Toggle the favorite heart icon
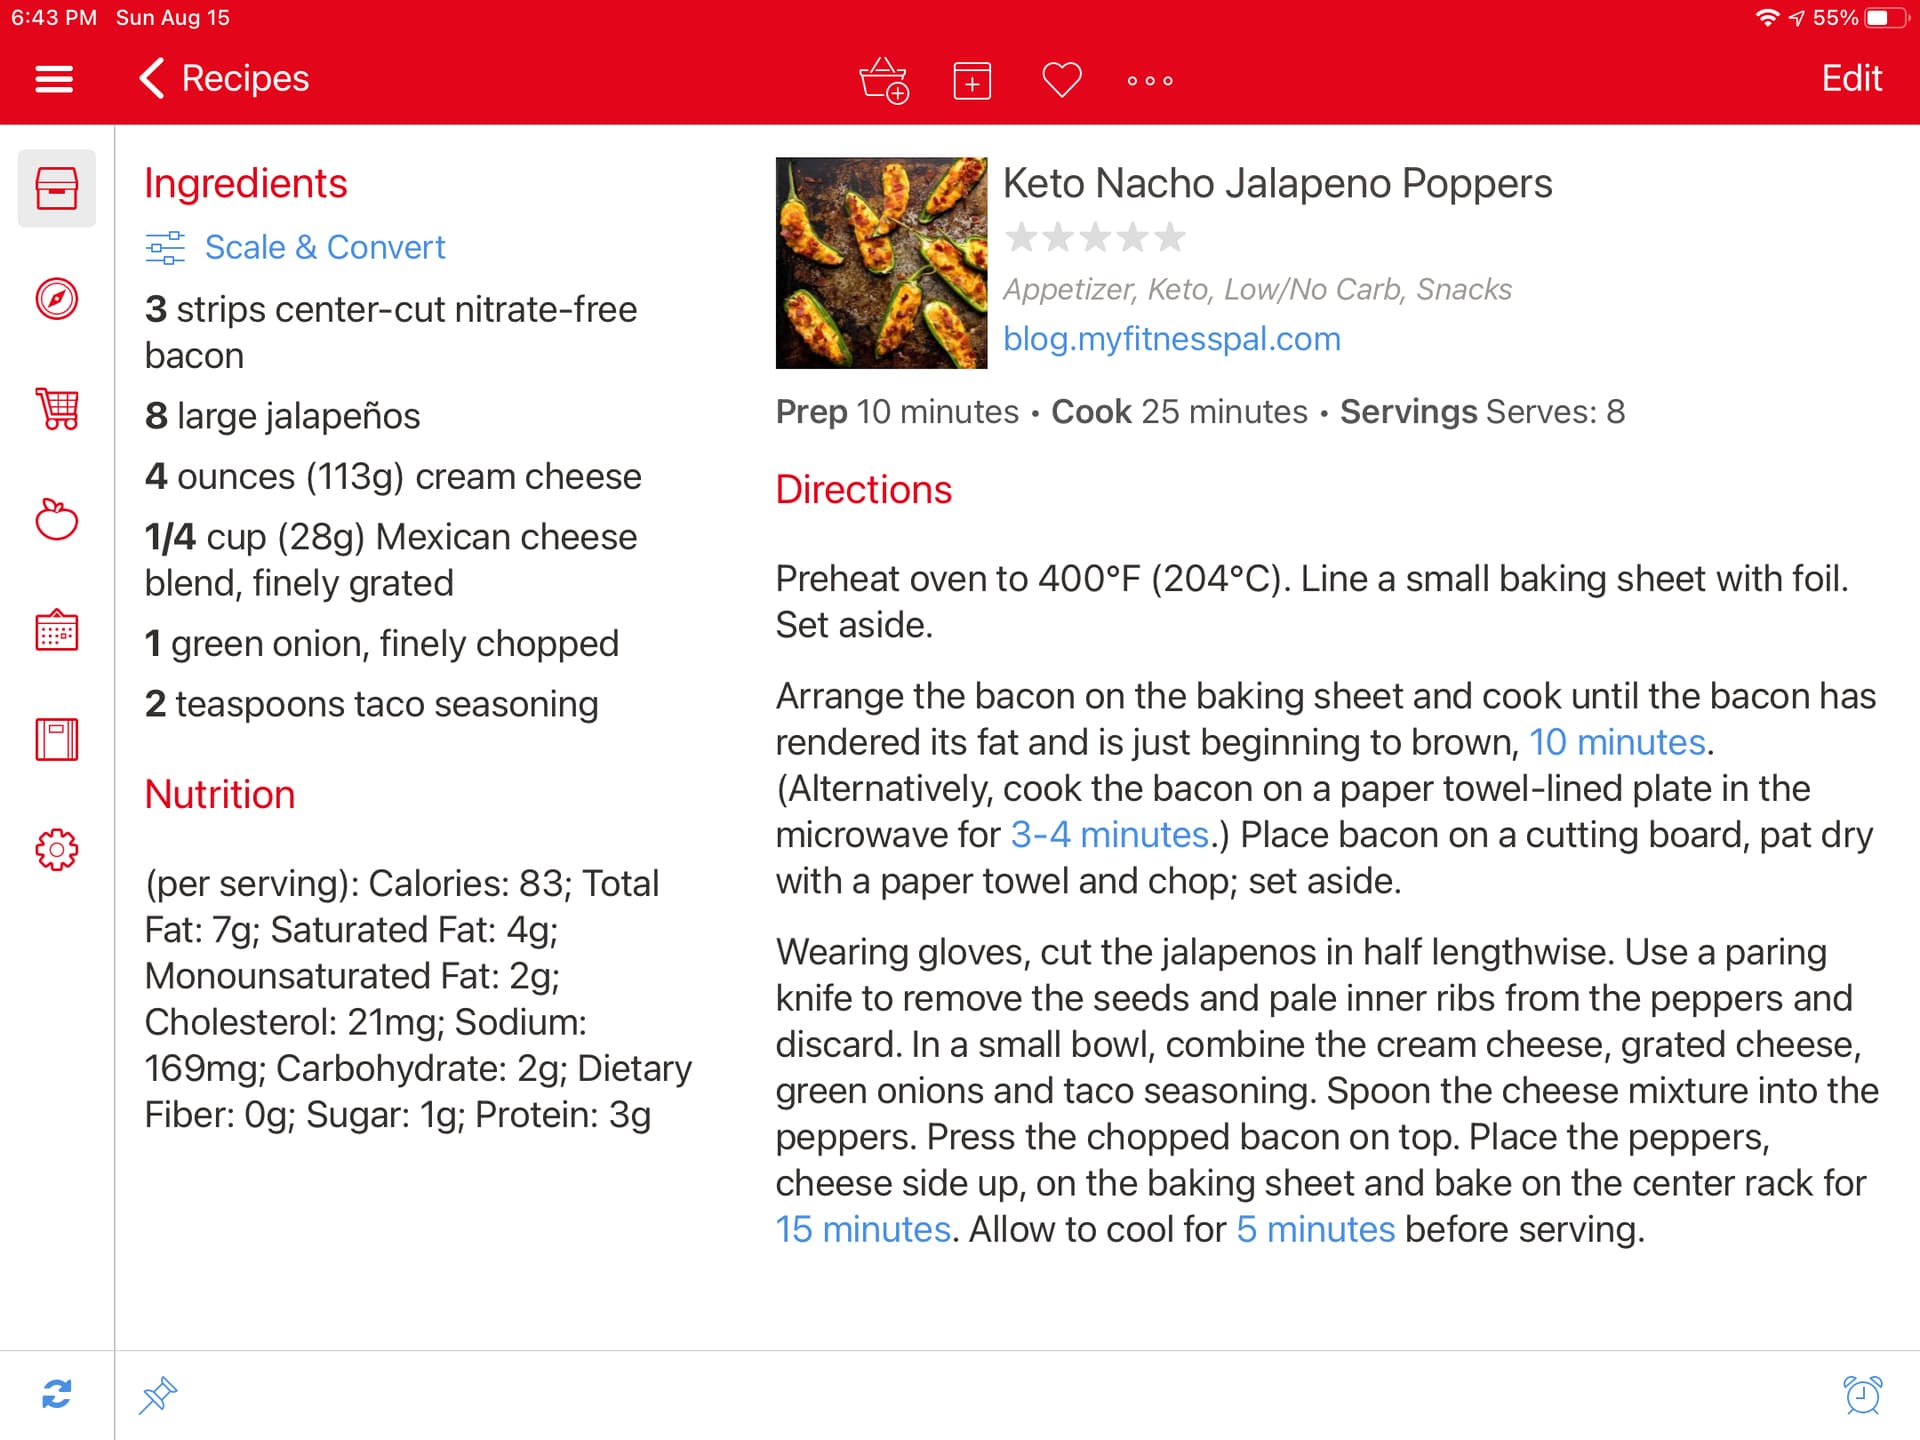 [x=1061, y=80]
